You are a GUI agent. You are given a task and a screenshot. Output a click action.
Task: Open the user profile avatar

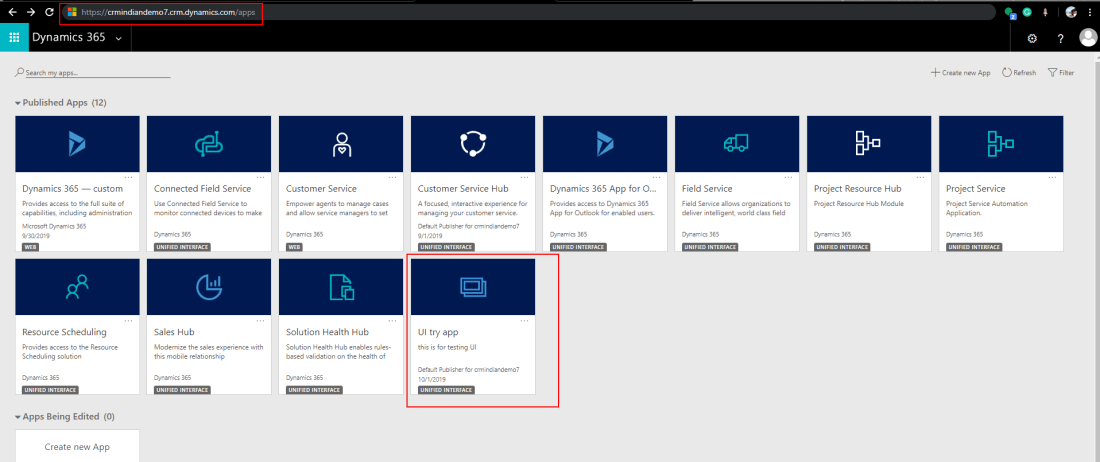tap(1088, 38)
